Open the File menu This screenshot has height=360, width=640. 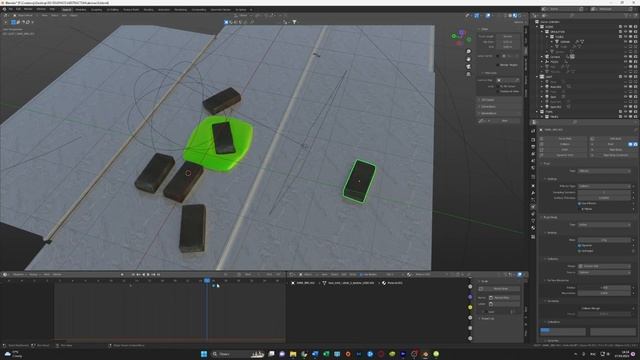point(11,9)
